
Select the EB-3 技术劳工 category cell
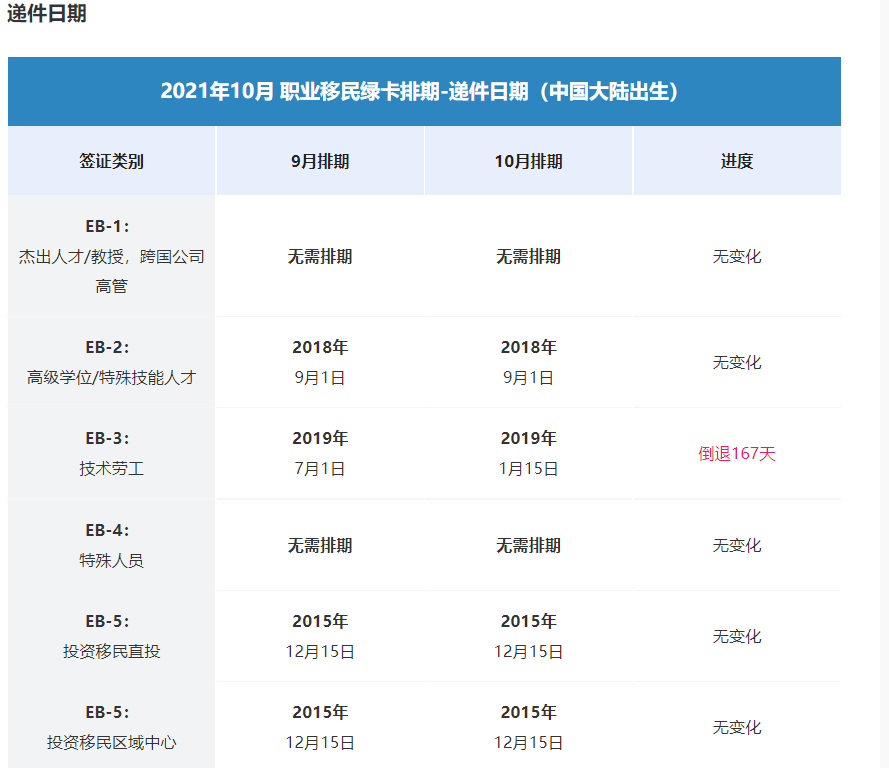(x=111, y=453)
